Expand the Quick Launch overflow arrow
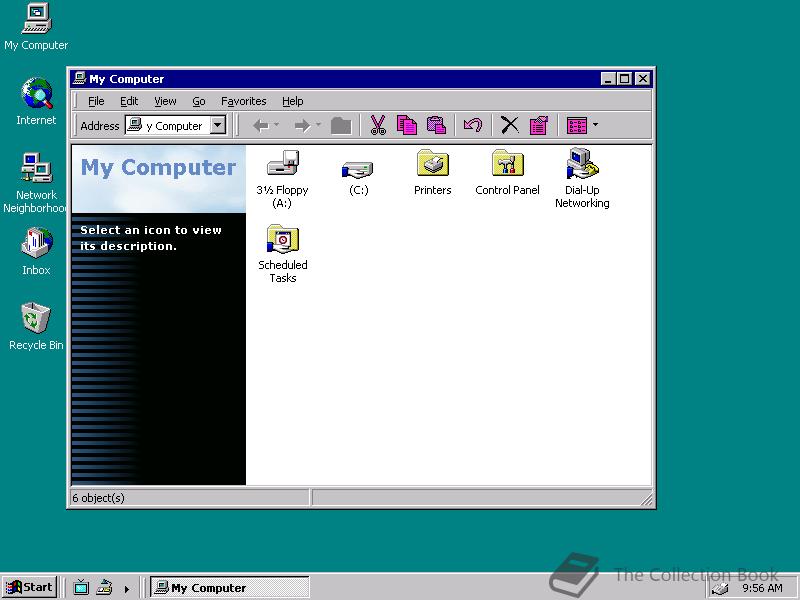Screen dimensions: 800x600 click(x=127, y=589)
